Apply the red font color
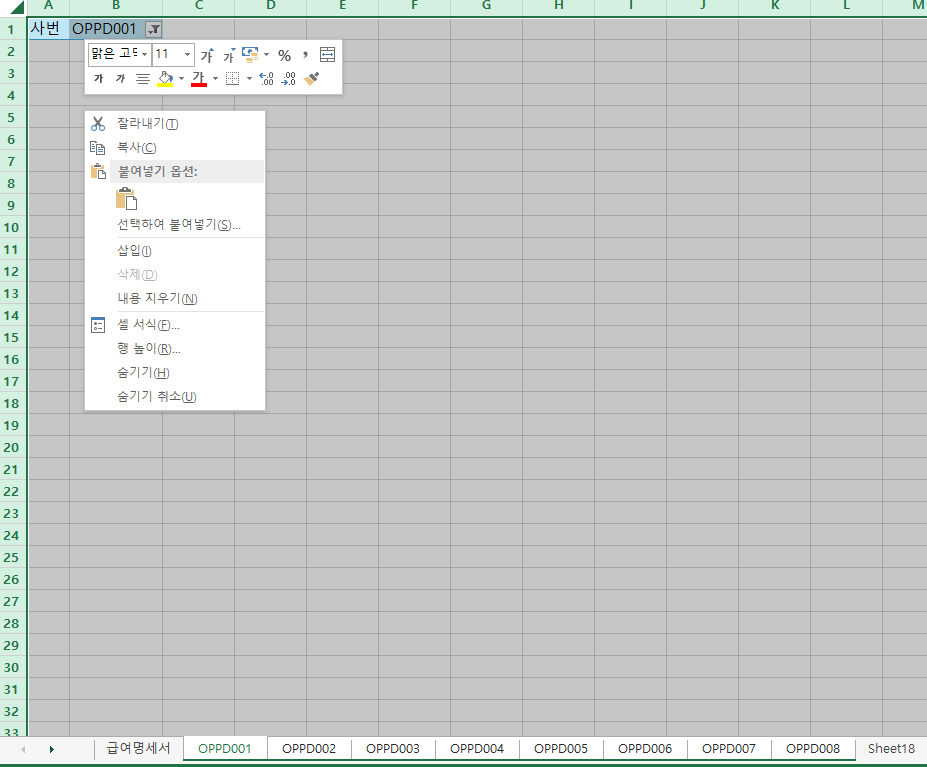927x767 pixels. 198,78
